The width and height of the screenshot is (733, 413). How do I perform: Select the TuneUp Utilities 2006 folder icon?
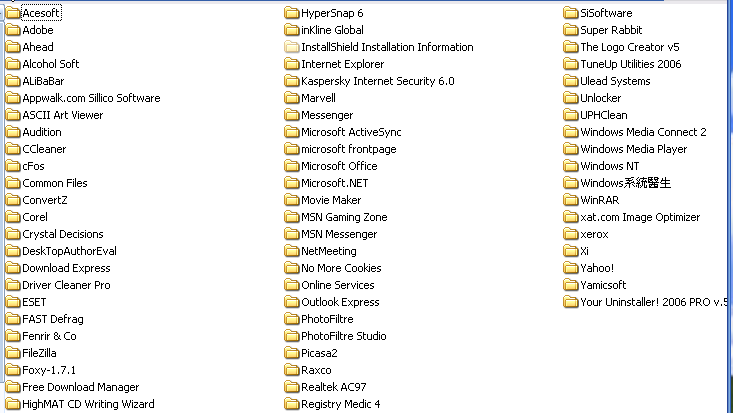click(x=571, y=64)
